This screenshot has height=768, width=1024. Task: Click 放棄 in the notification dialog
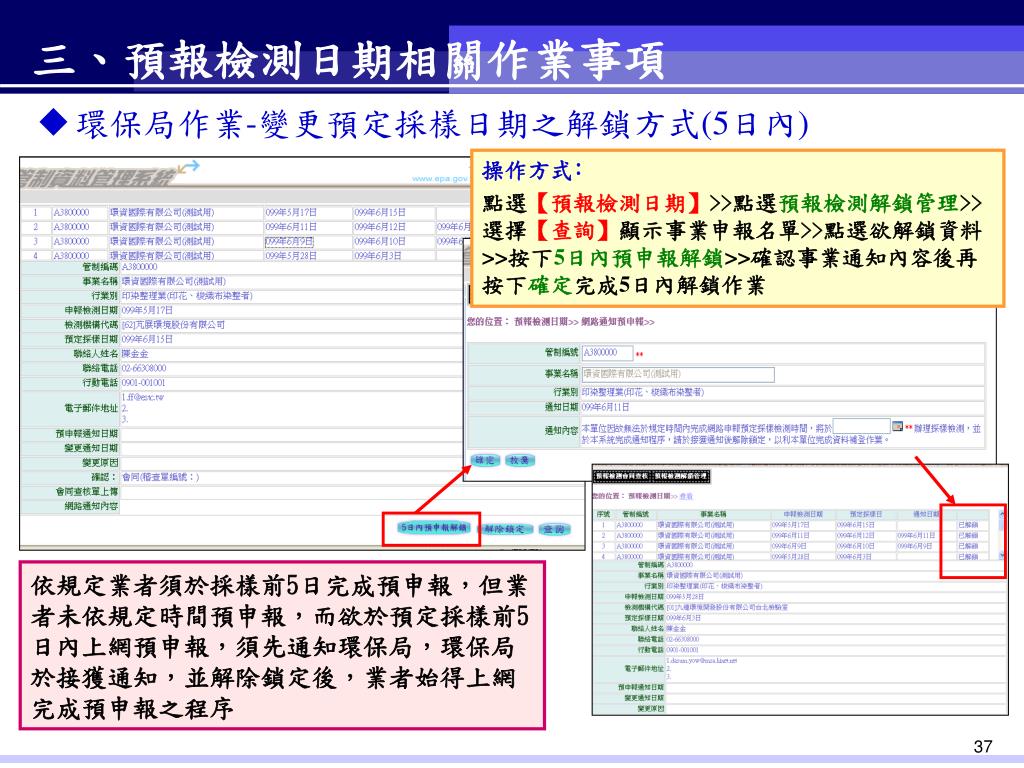click(520, 460)
